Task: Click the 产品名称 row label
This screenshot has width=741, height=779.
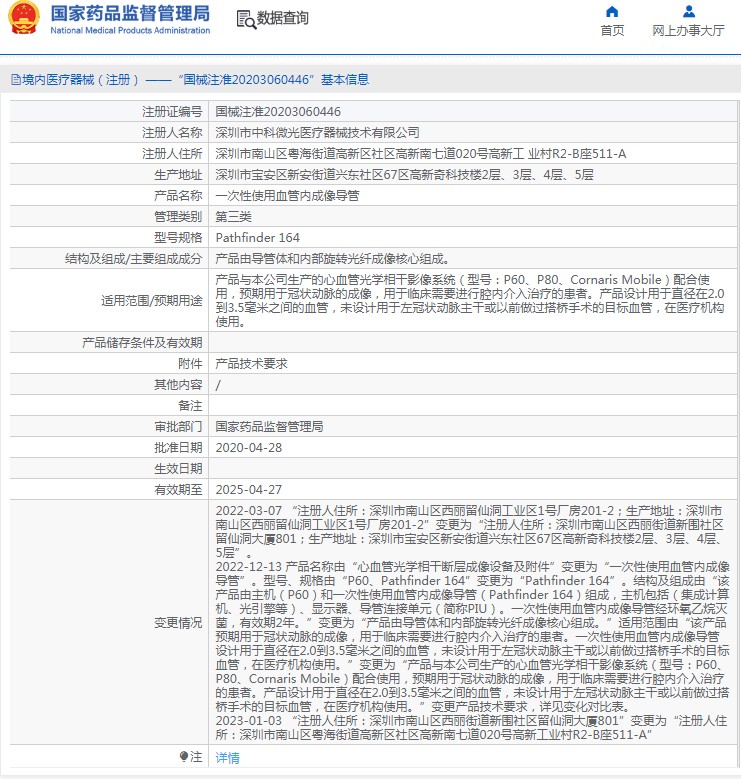Action: pyautogui.click(x=178, y=196)
